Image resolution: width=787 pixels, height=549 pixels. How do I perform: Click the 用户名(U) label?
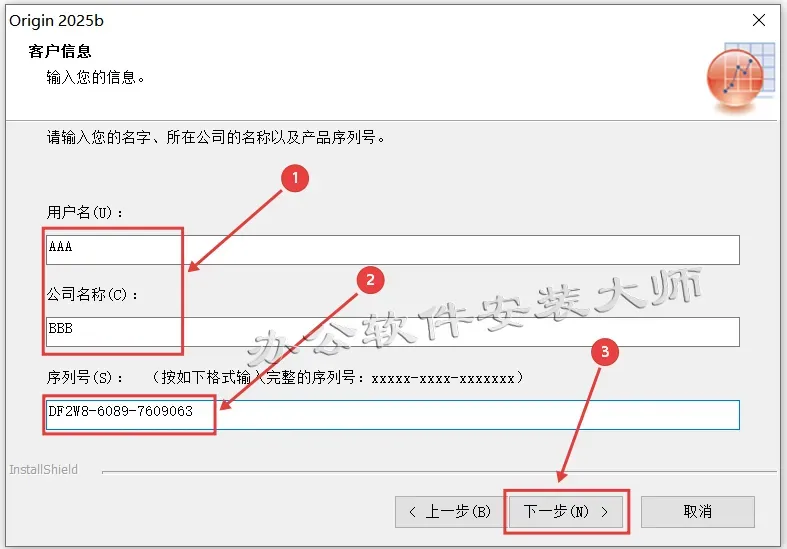pos(84,212)
